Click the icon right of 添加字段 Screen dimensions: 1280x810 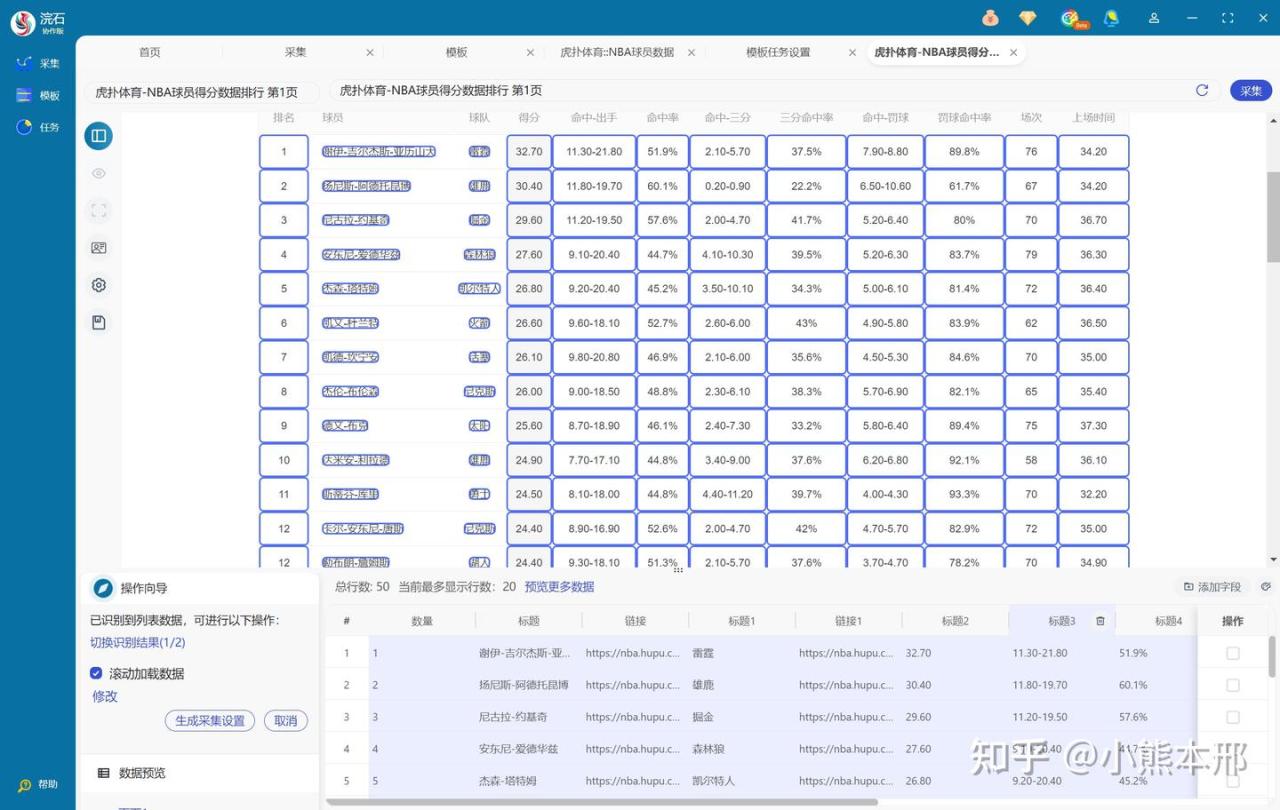(x=1266, y=587)
